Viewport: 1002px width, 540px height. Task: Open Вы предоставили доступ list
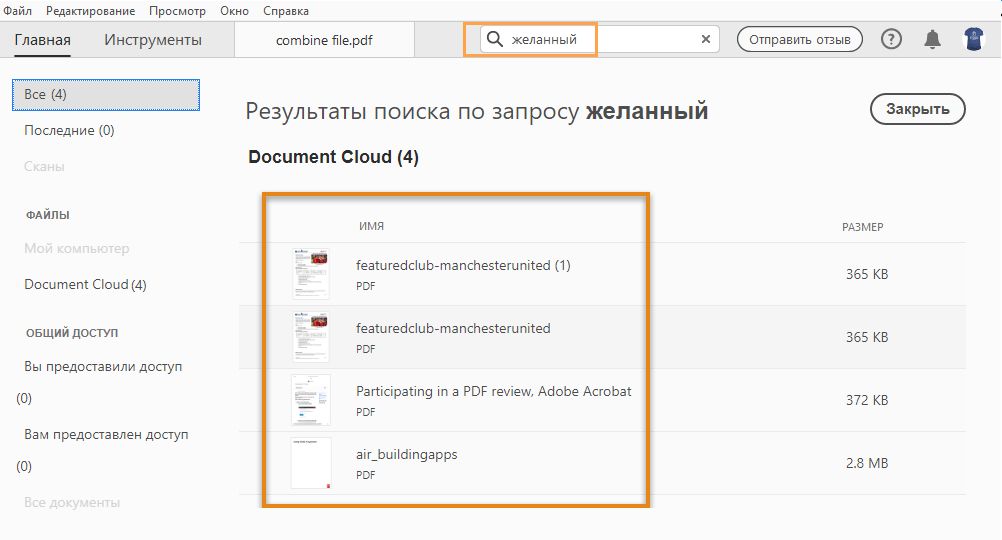103,367
